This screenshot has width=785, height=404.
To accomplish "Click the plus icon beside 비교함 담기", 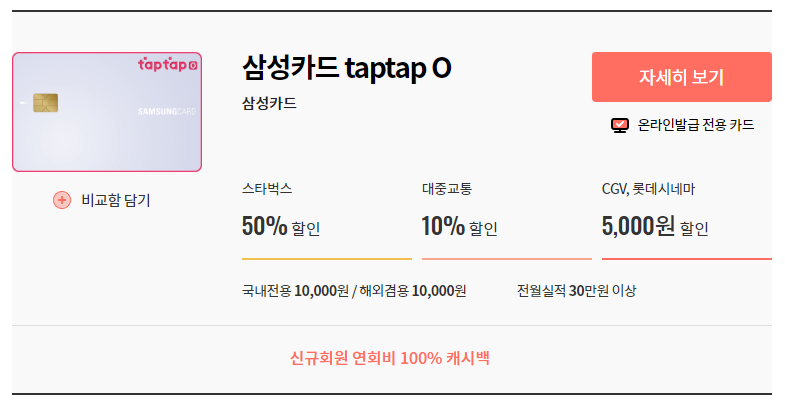I will pos(62,200).
